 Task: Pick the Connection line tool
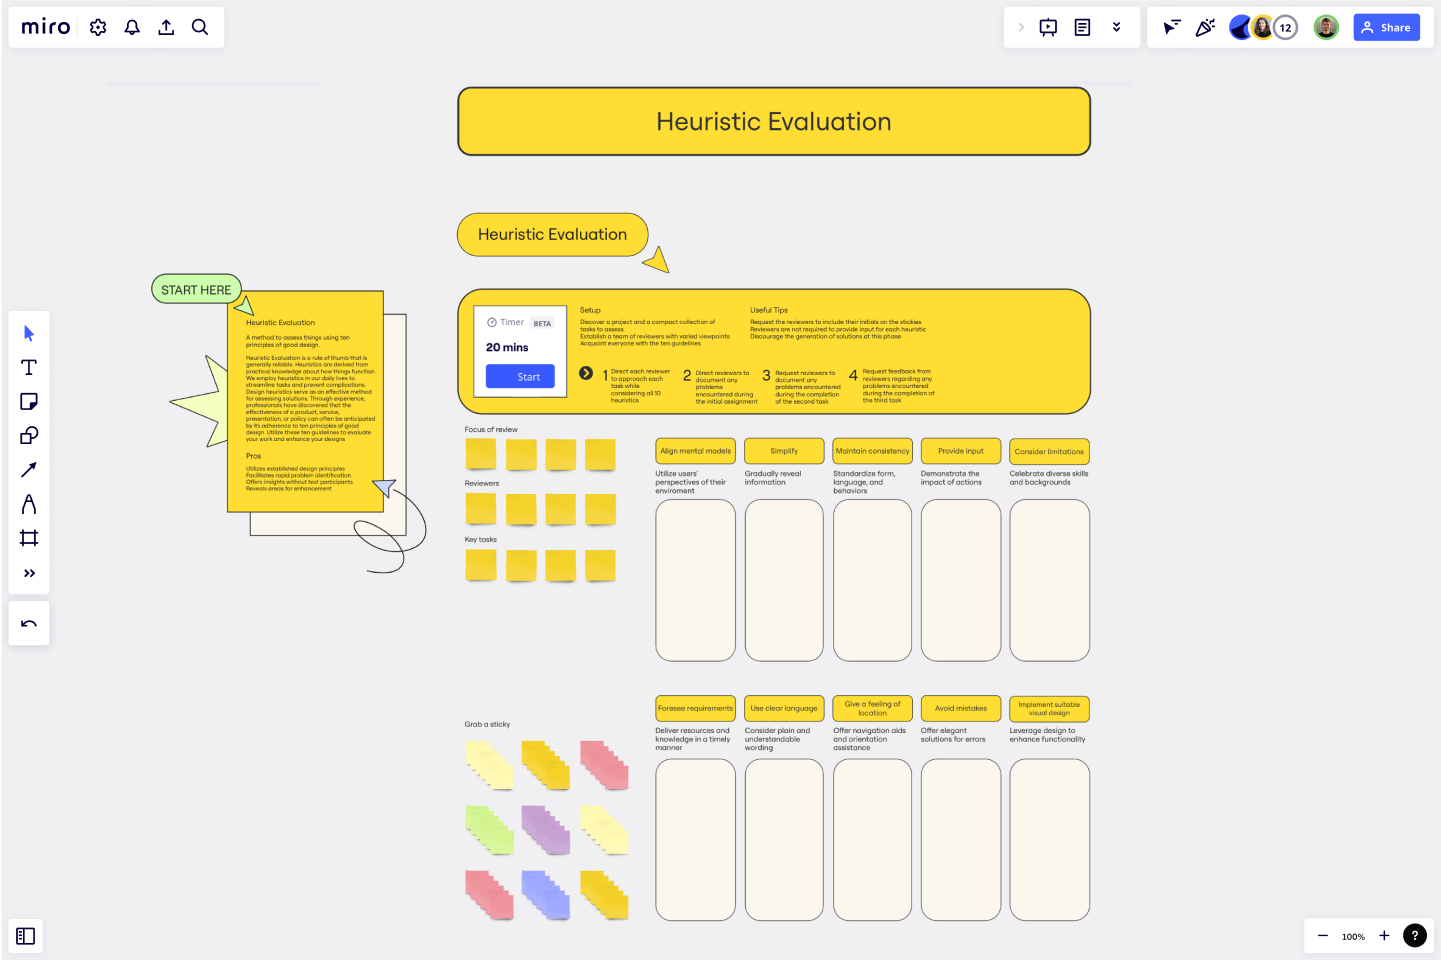(x=29, y=469)
